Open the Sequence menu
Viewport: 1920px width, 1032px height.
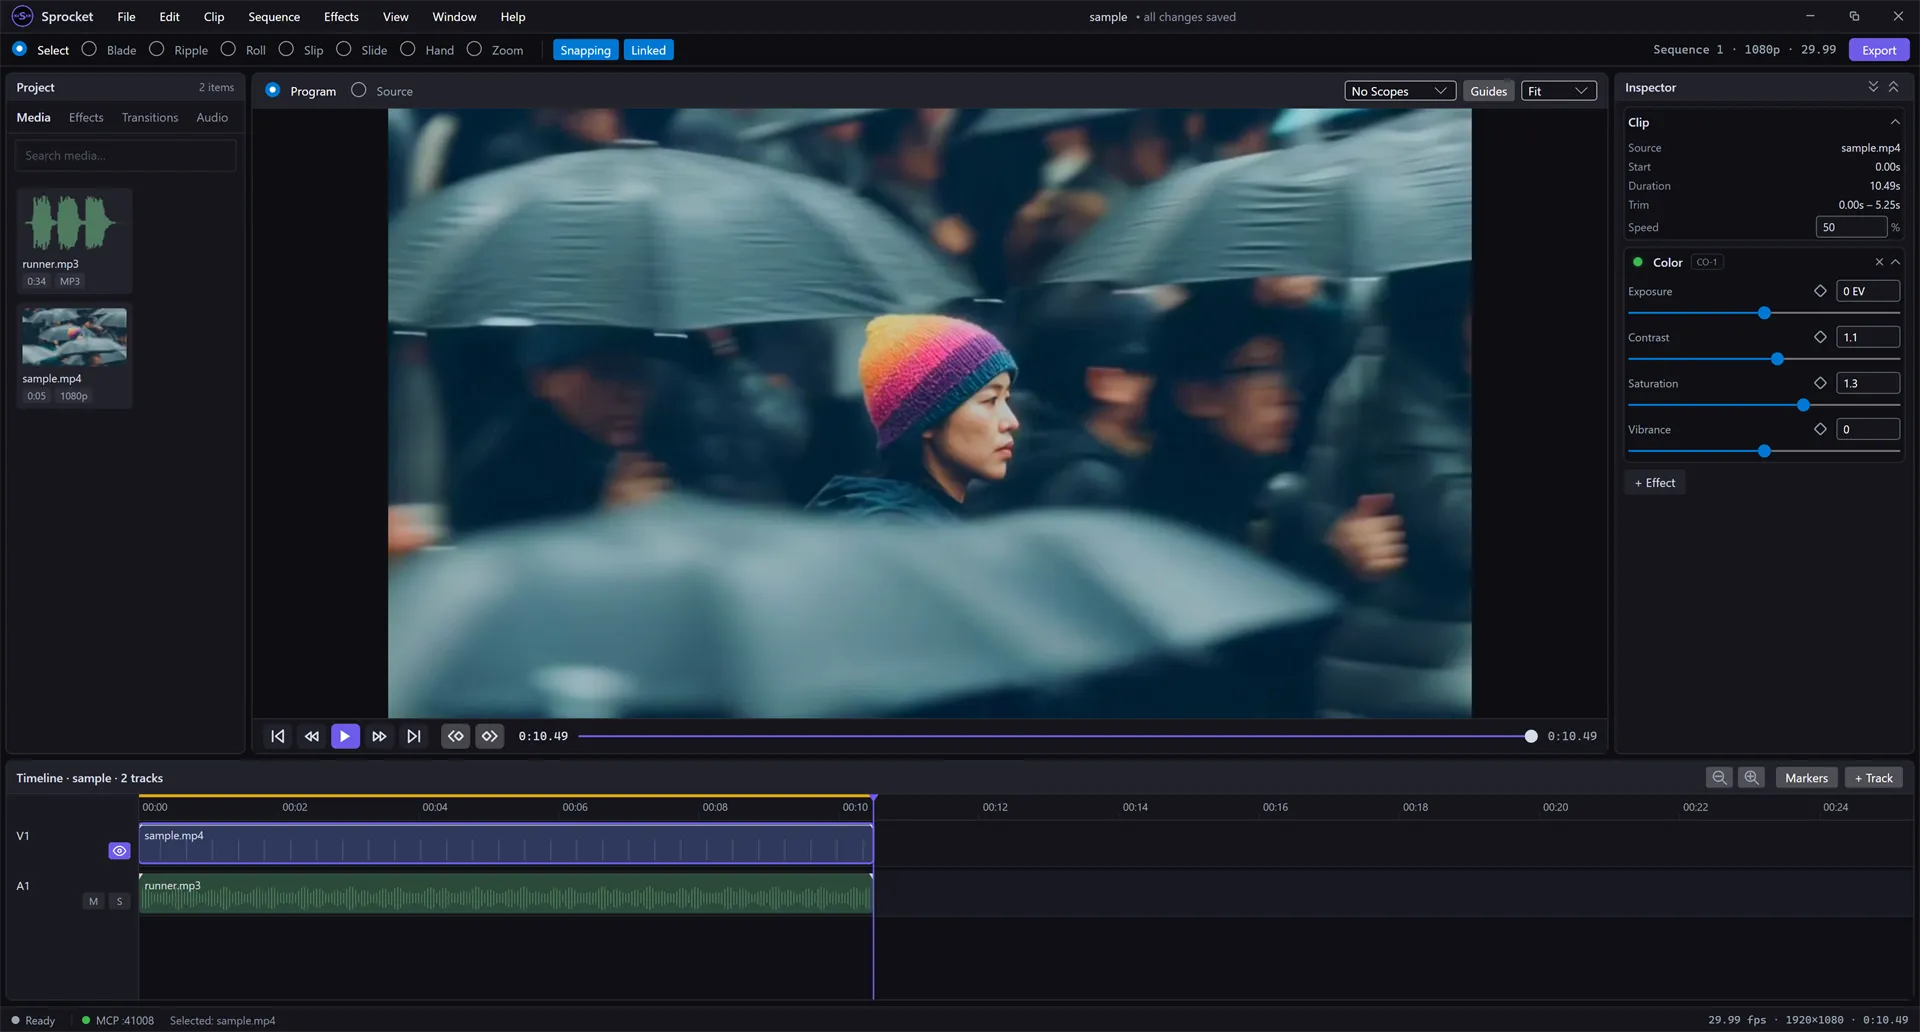(x=274, y=17)
